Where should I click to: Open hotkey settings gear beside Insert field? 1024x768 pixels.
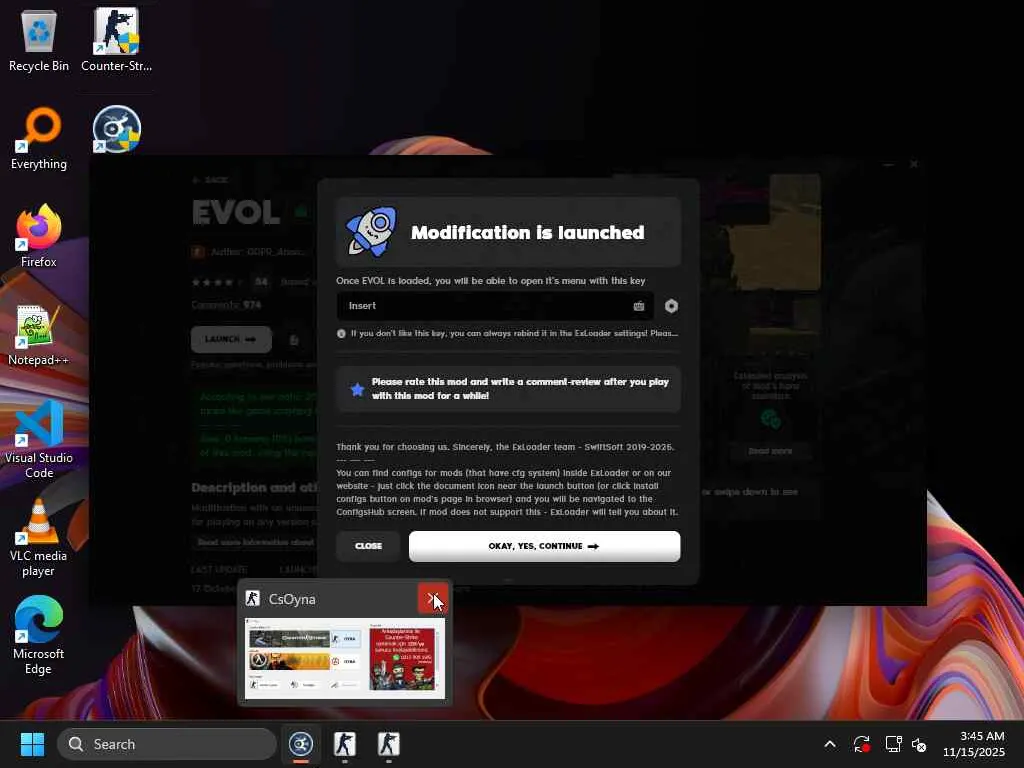click(671, 306)
